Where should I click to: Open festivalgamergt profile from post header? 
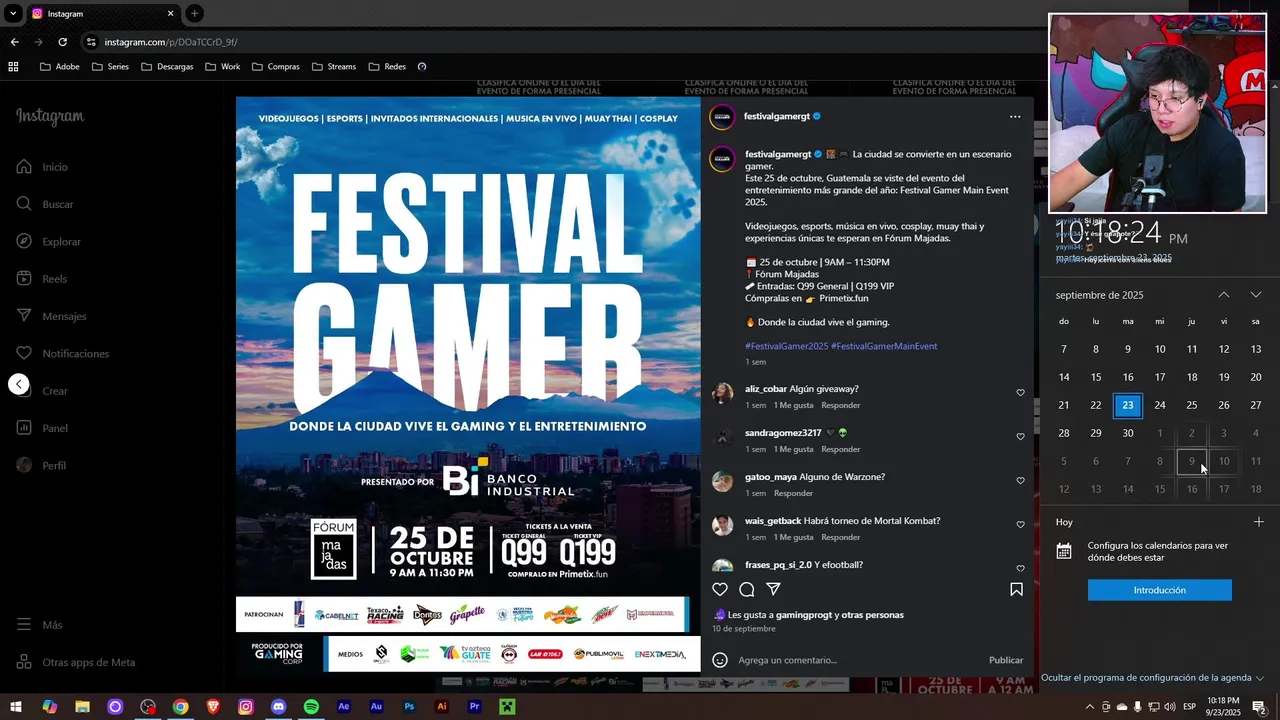(776, 116)
